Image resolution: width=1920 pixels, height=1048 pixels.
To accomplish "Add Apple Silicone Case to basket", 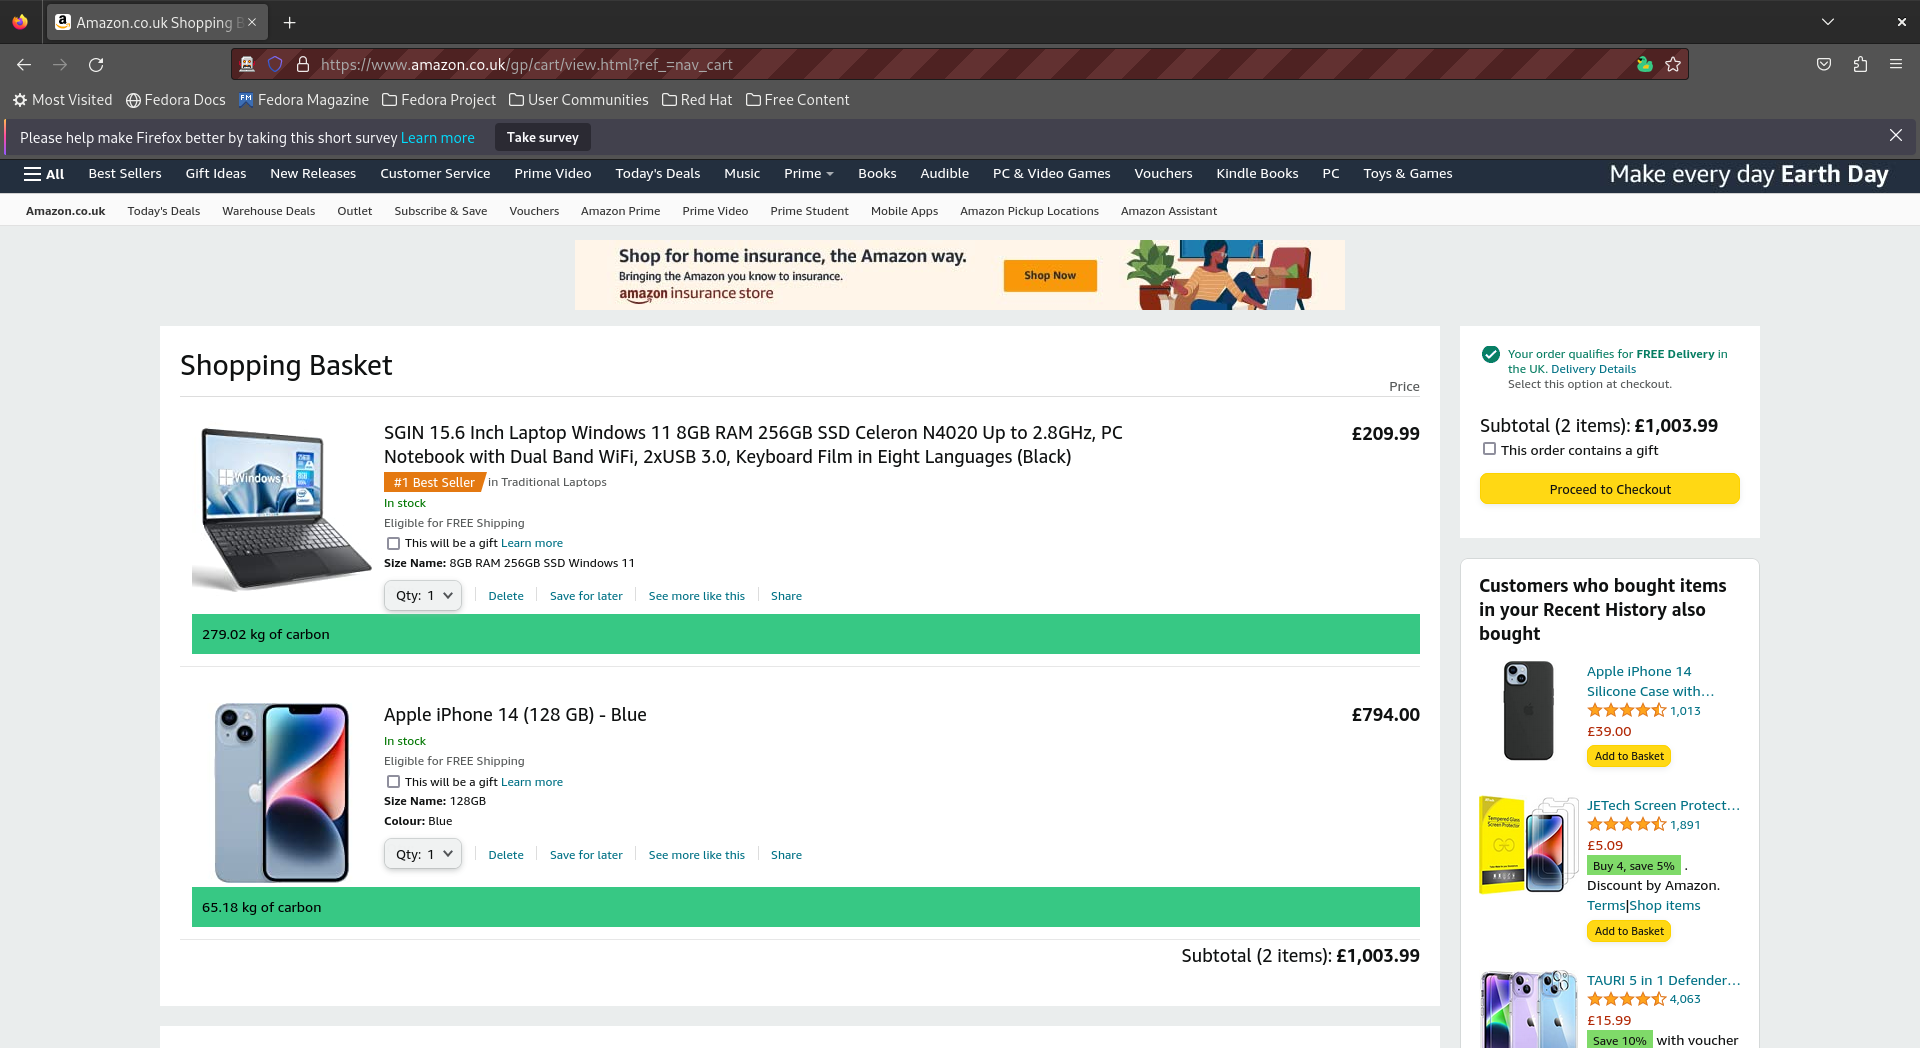I will point(1629,757).
